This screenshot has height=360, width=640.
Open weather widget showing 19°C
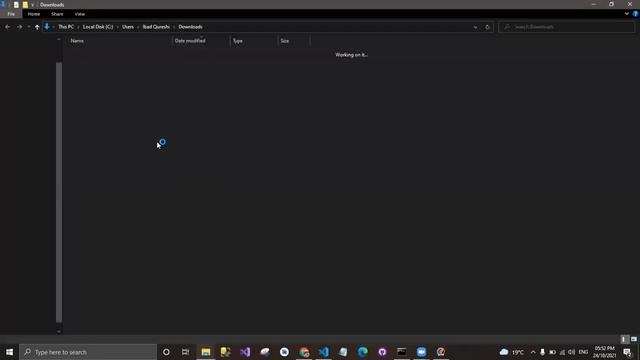(512, 352)
